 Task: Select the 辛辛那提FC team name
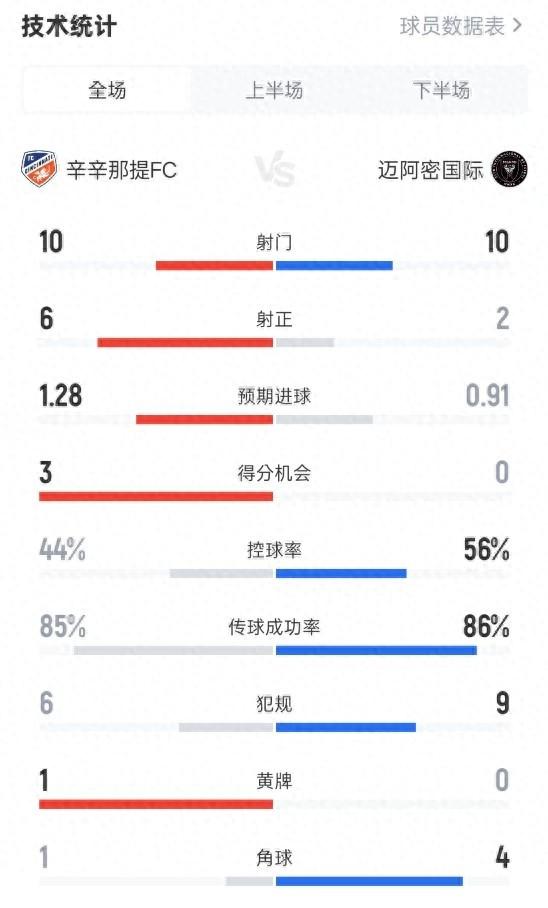tap(121, 170)
